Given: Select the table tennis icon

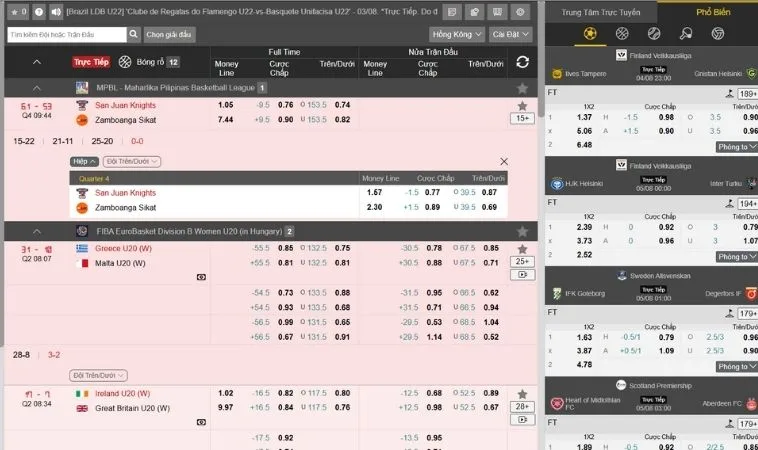Looking at the screenshot, I should coord(686,33).
